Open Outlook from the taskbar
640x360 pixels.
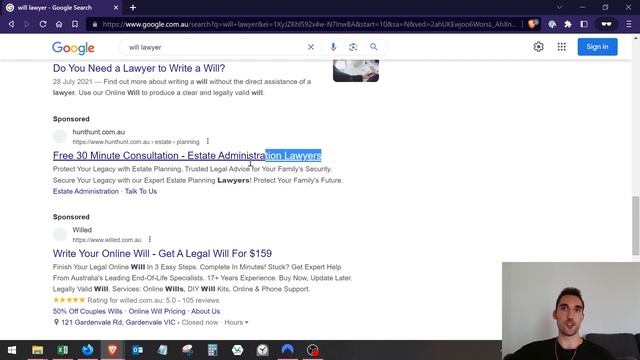coord(138,350)
